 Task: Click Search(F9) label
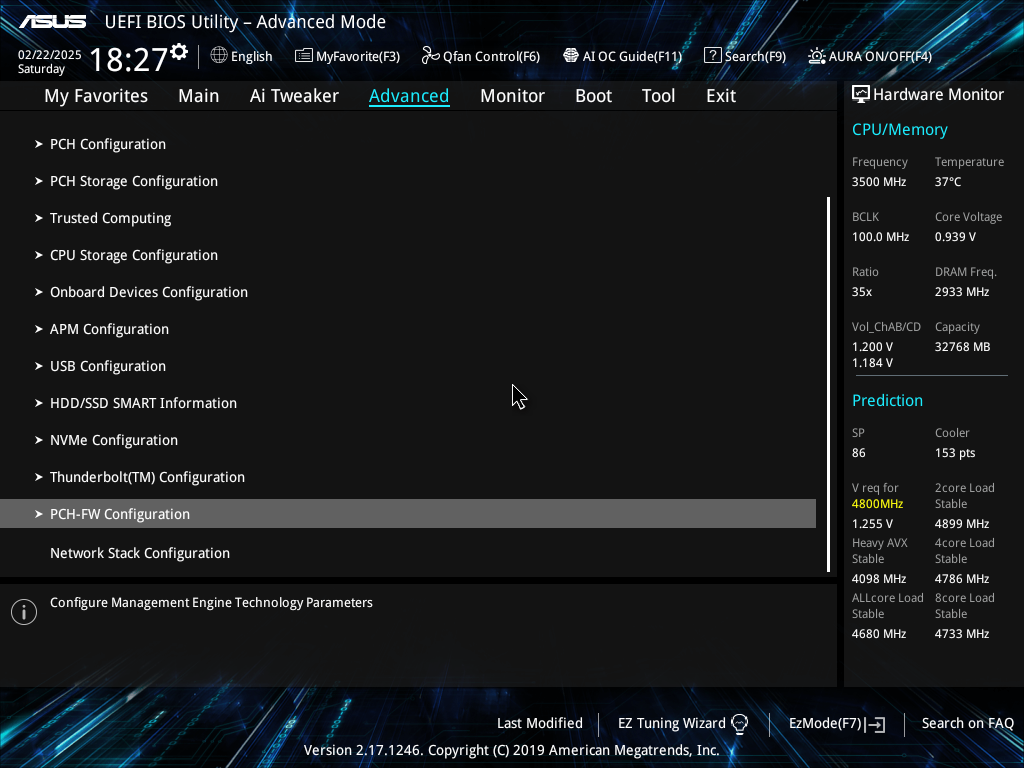(755, 57)
